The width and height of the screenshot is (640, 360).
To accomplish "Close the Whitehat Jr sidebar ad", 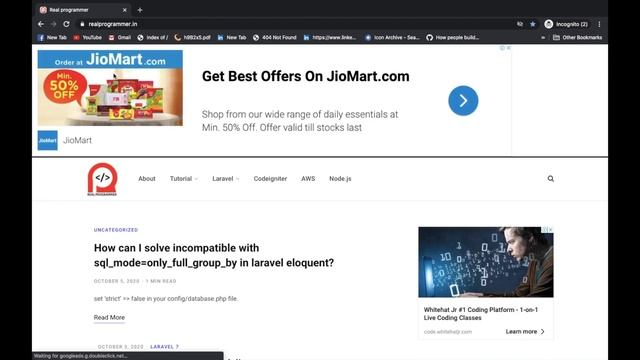I will (x=551, y=229).
